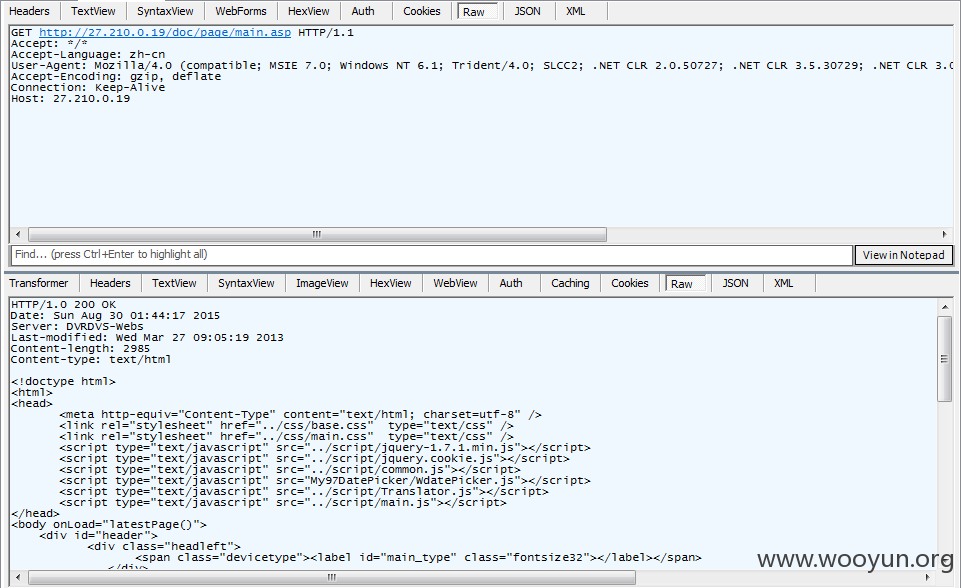963x588 pixels.
Task: Switch to request HexView tab
Action: click(x=308, y=11)
